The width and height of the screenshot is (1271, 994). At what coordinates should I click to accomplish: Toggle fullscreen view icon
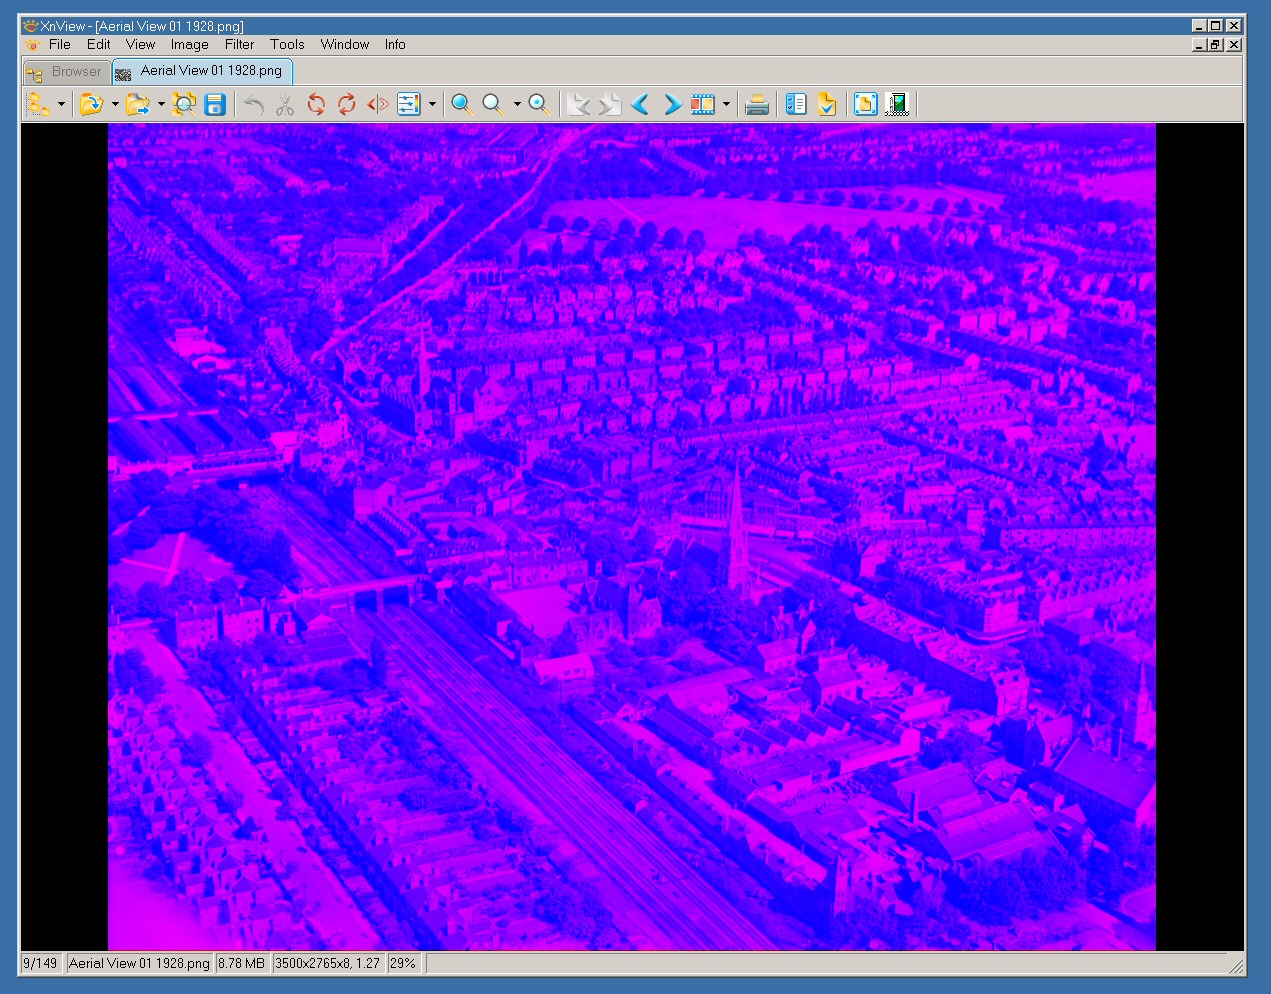866,104
